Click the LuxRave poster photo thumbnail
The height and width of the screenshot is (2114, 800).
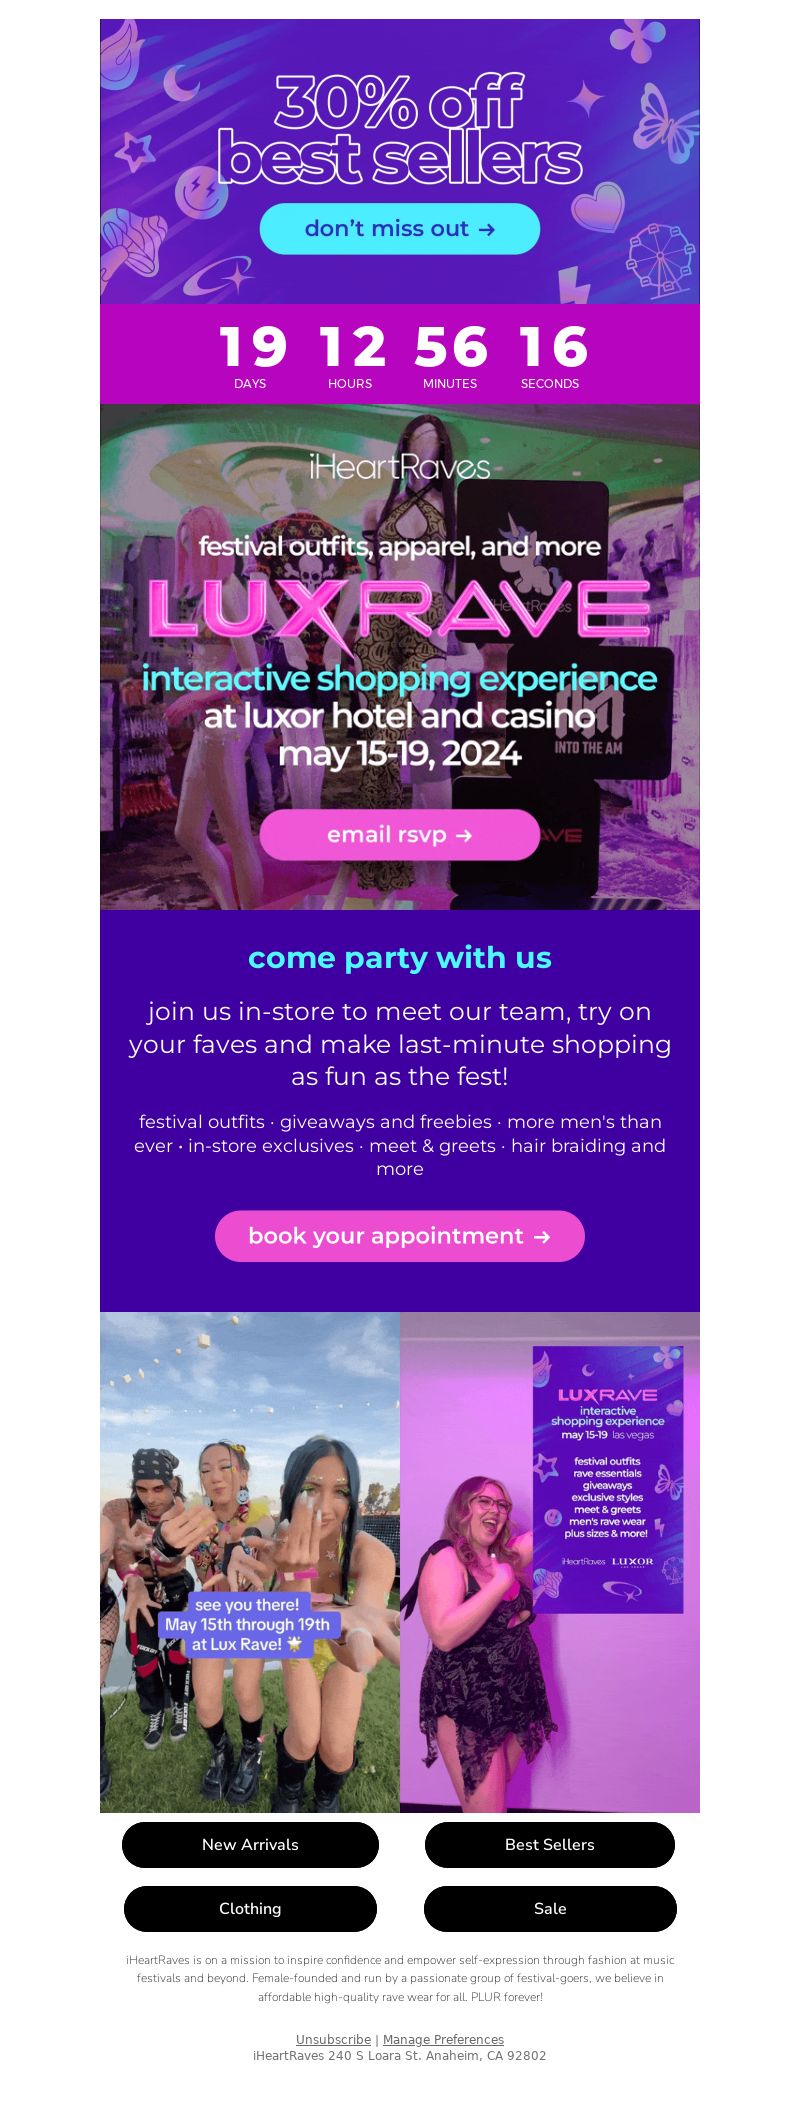(550, 1562)
